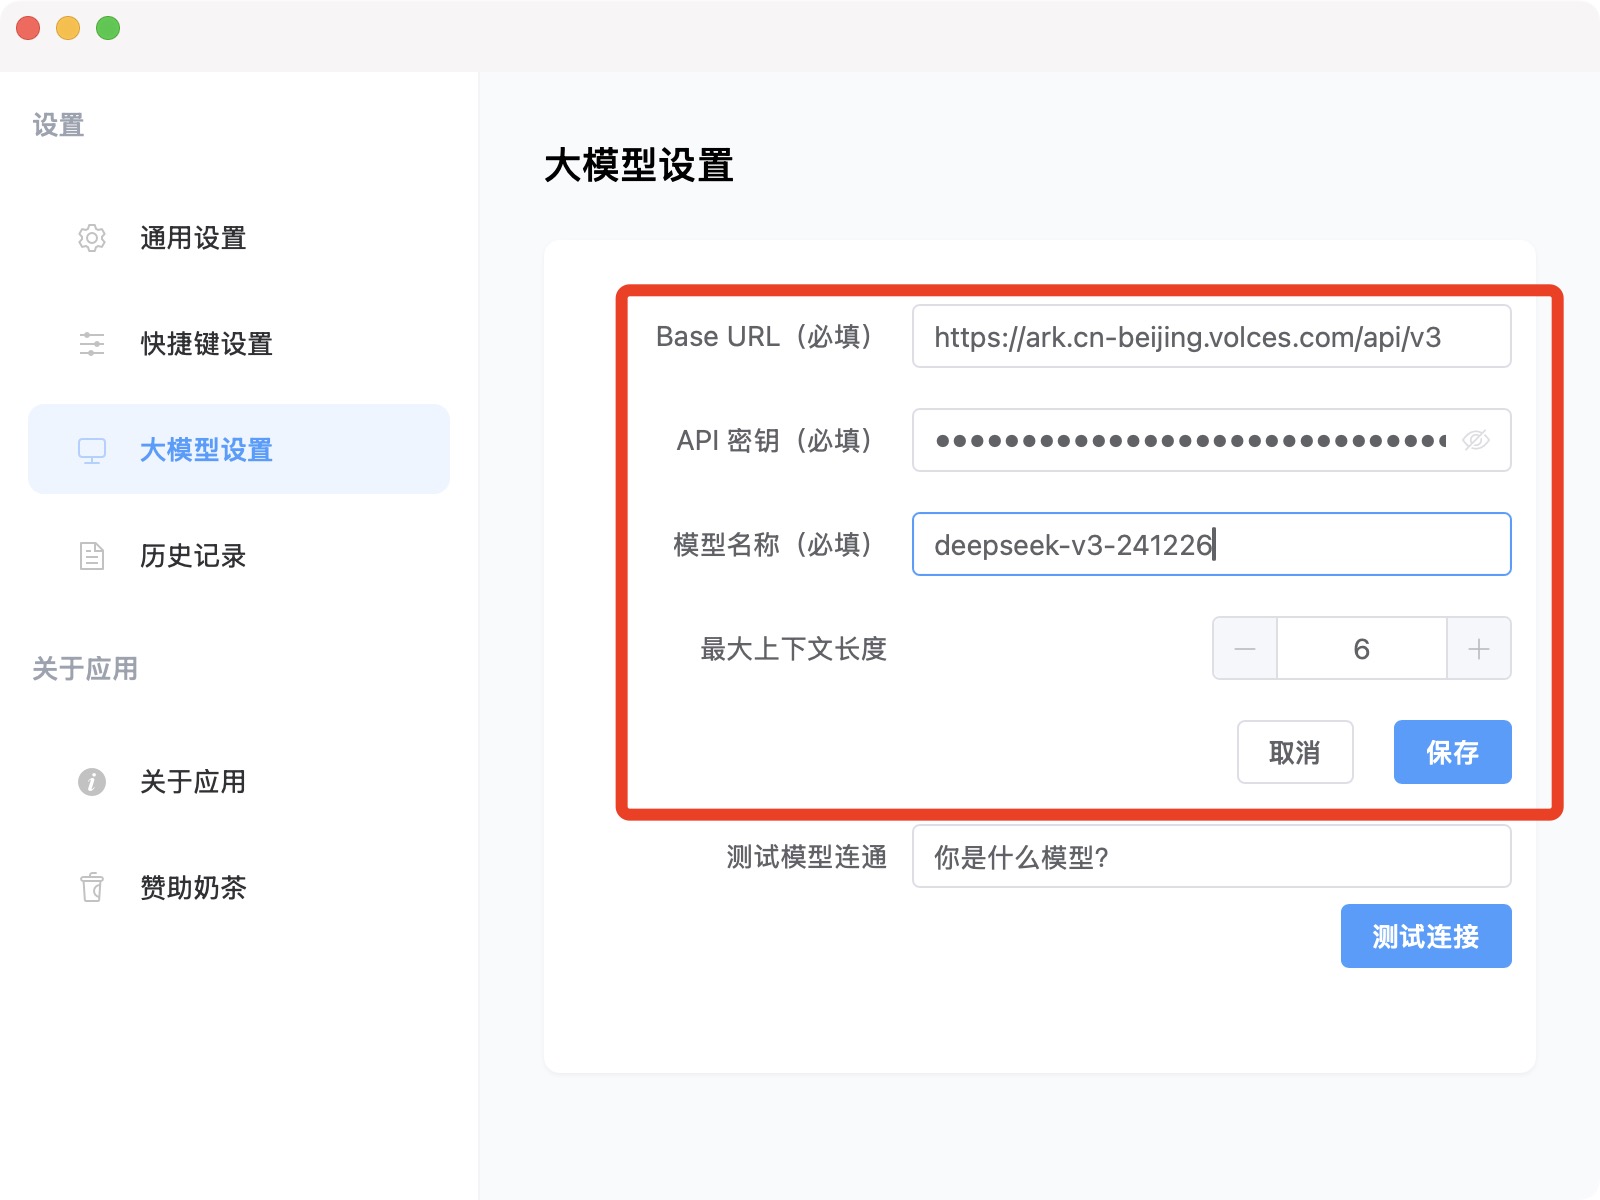1600x1200 pixels.
Task: Focus the 测试模型连通 input field
Action: coord(1211,856)
